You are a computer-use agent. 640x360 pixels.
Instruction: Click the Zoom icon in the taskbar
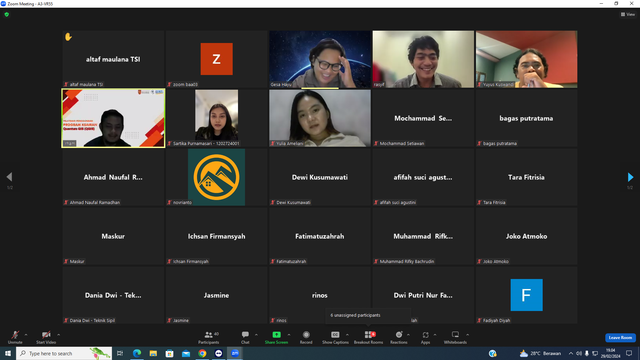click(x=235, y=353)
